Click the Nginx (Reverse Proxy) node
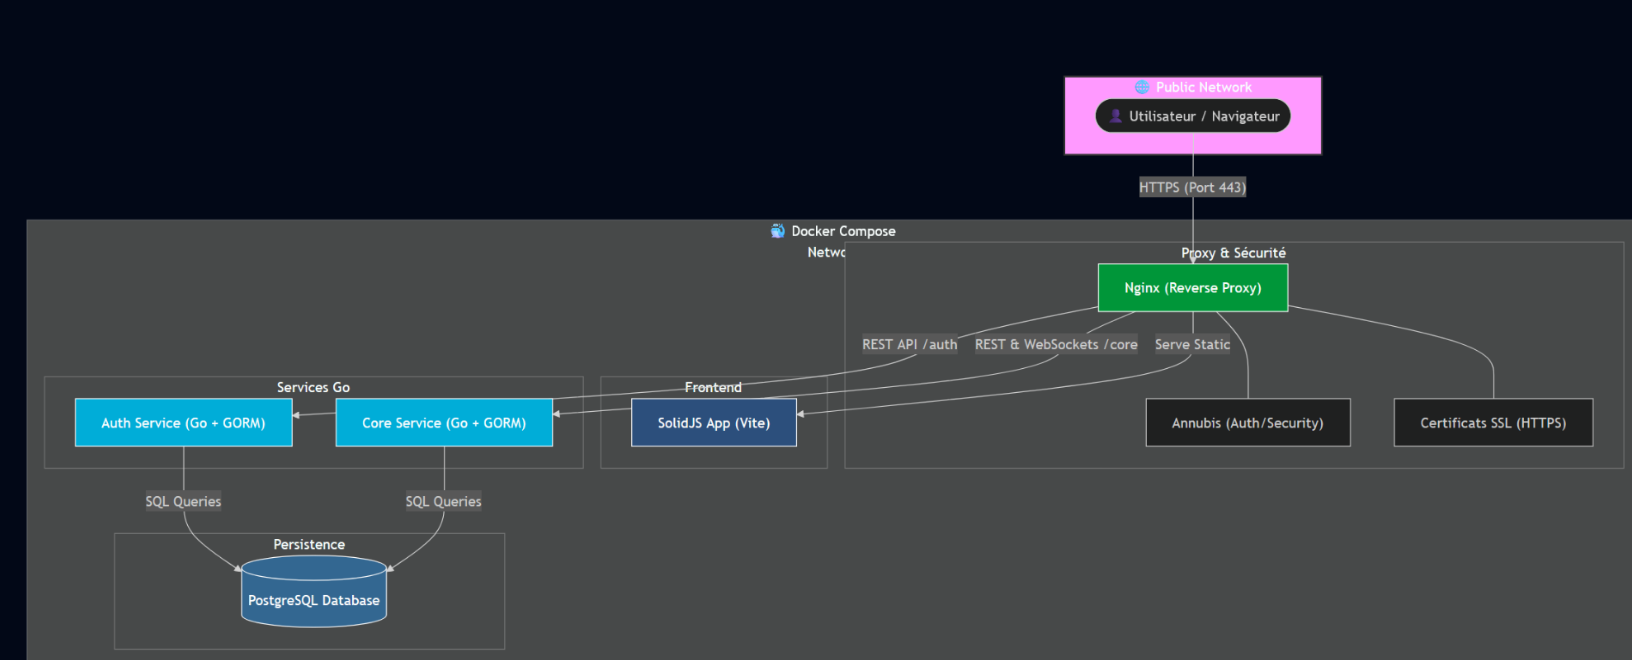Viewport: 1632px width, 660px height. [x=1192, y=288]
